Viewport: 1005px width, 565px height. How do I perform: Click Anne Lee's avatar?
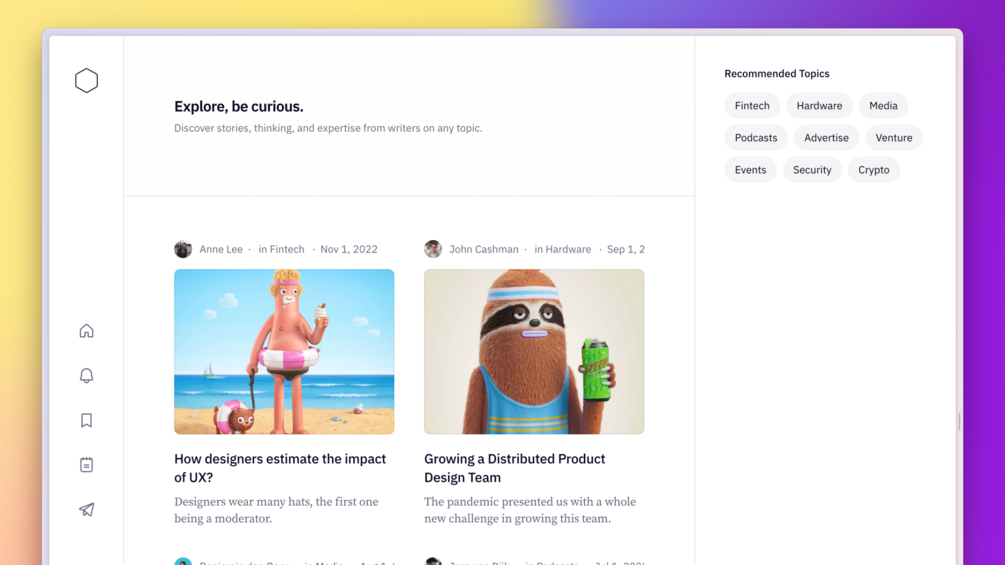point(183,249)
